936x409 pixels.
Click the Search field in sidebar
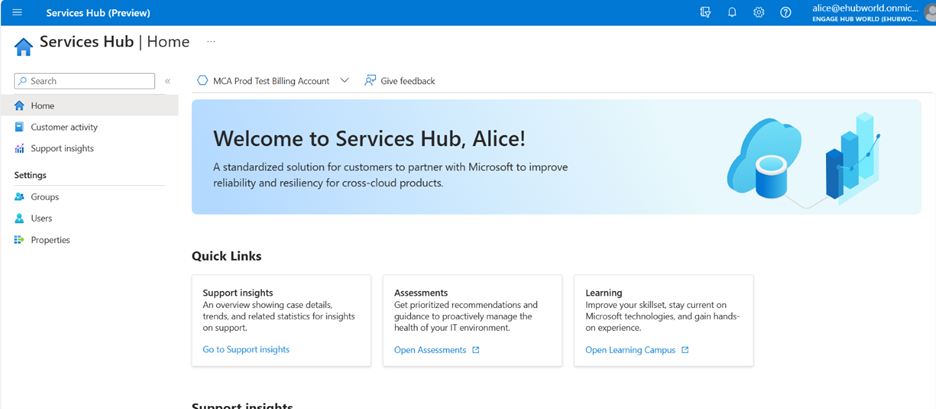84,81
